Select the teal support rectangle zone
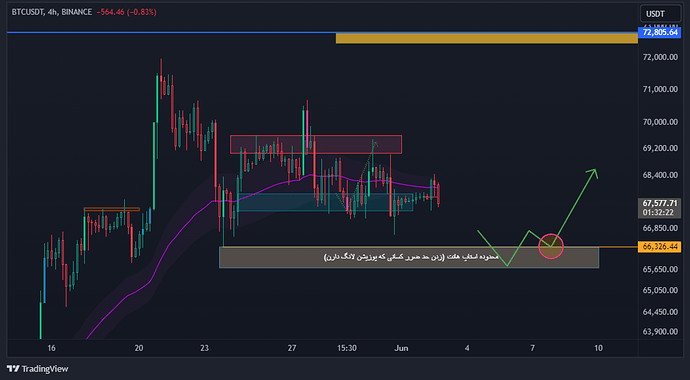 click(325, 202)
